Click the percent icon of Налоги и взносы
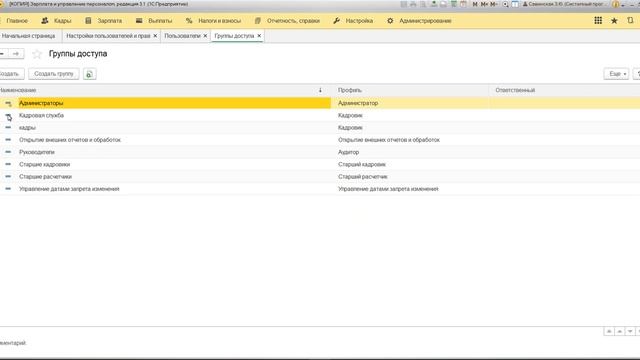Screen dimensions: 640x360 coord(189,20)
